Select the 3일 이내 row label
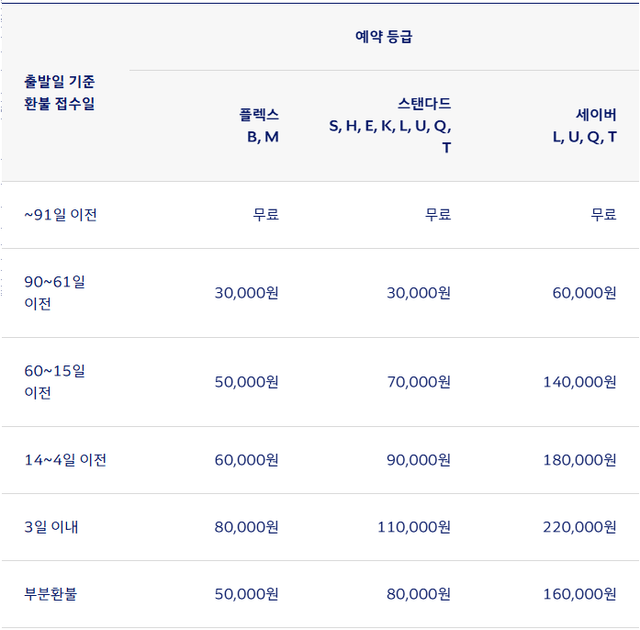 click(51, 527)
